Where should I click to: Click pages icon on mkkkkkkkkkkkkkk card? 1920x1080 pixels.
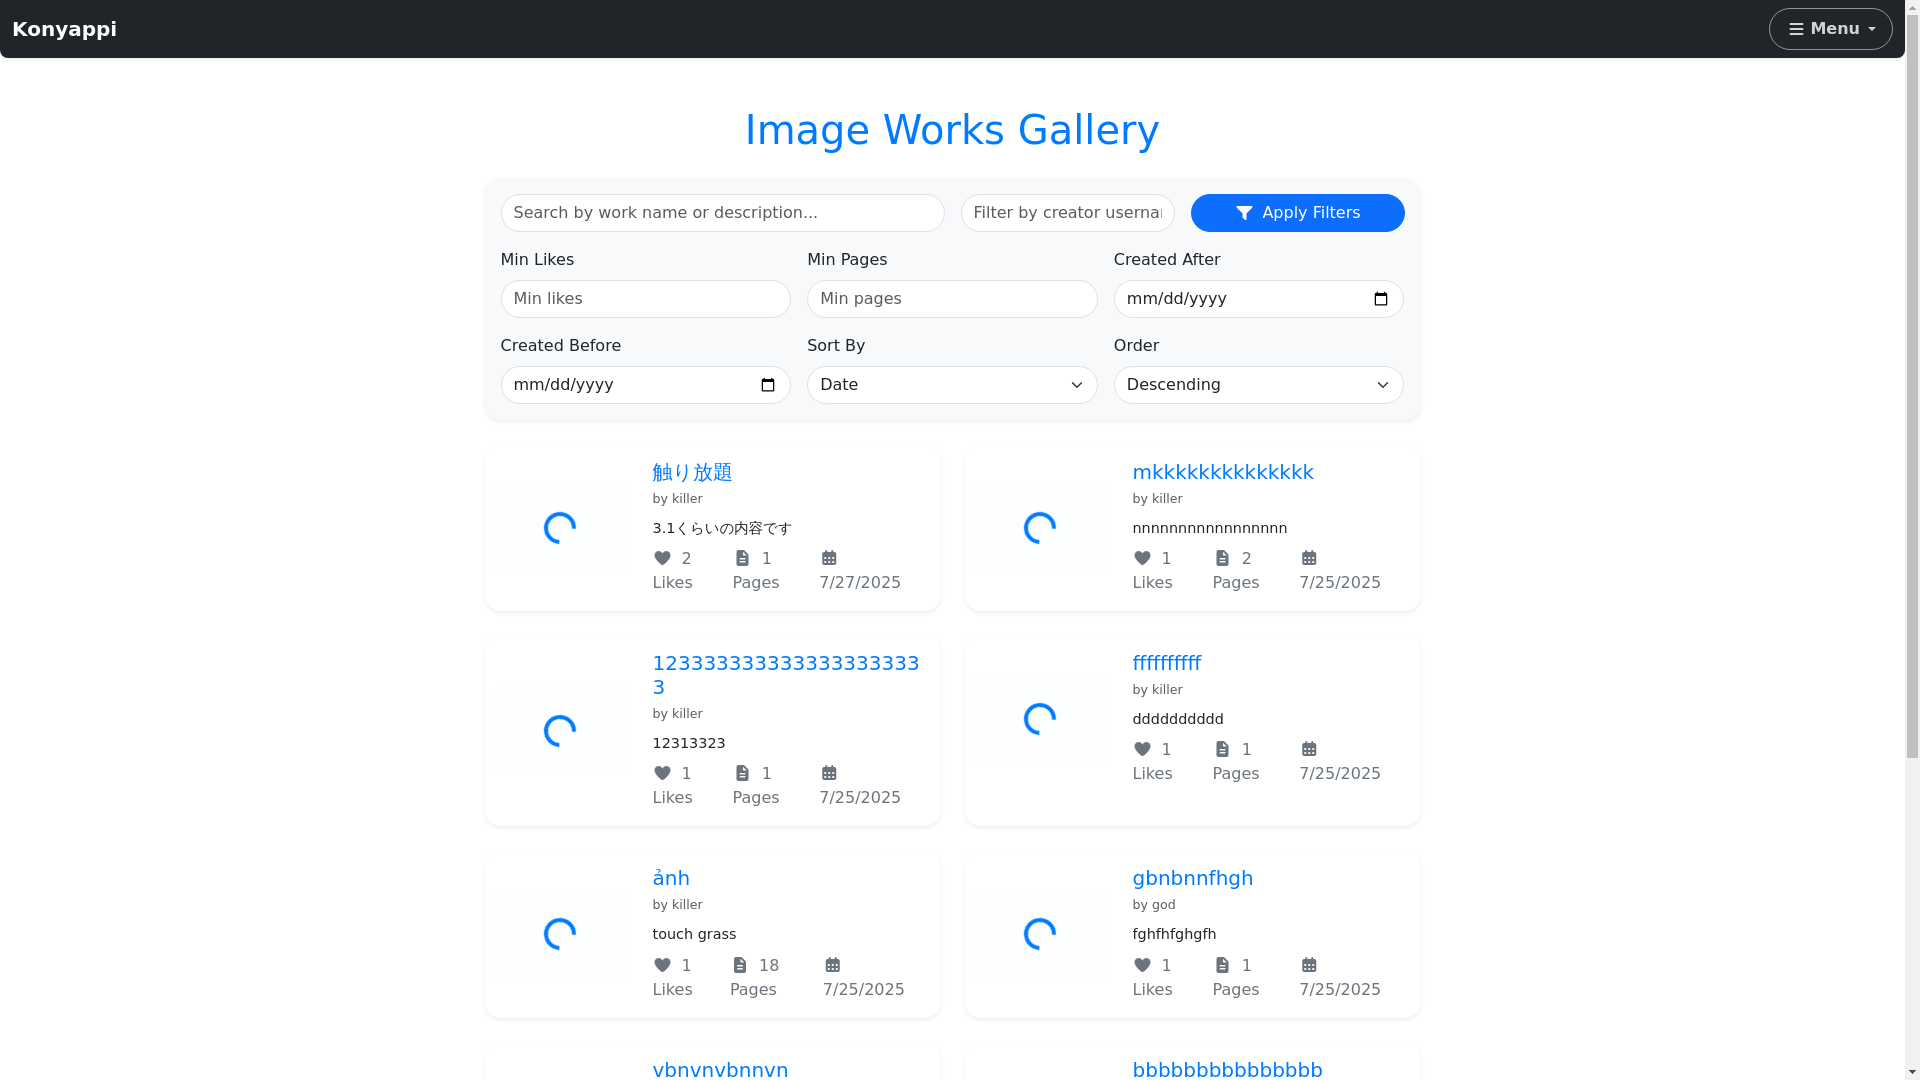click(x=1222, y=558)
